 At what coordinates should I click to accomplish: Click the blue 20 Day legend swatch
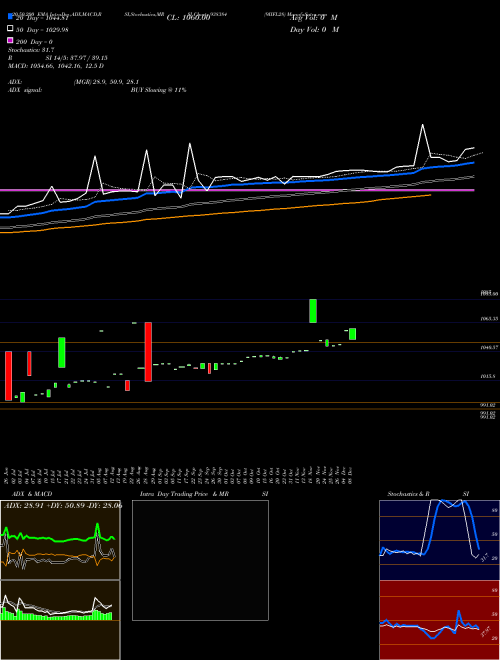point(11,17)
